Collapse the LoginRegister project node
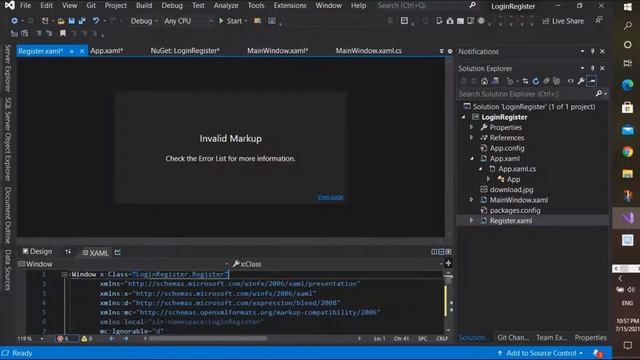Image resolution: width=640 pixels, height=360 pixels. (464, 117)
